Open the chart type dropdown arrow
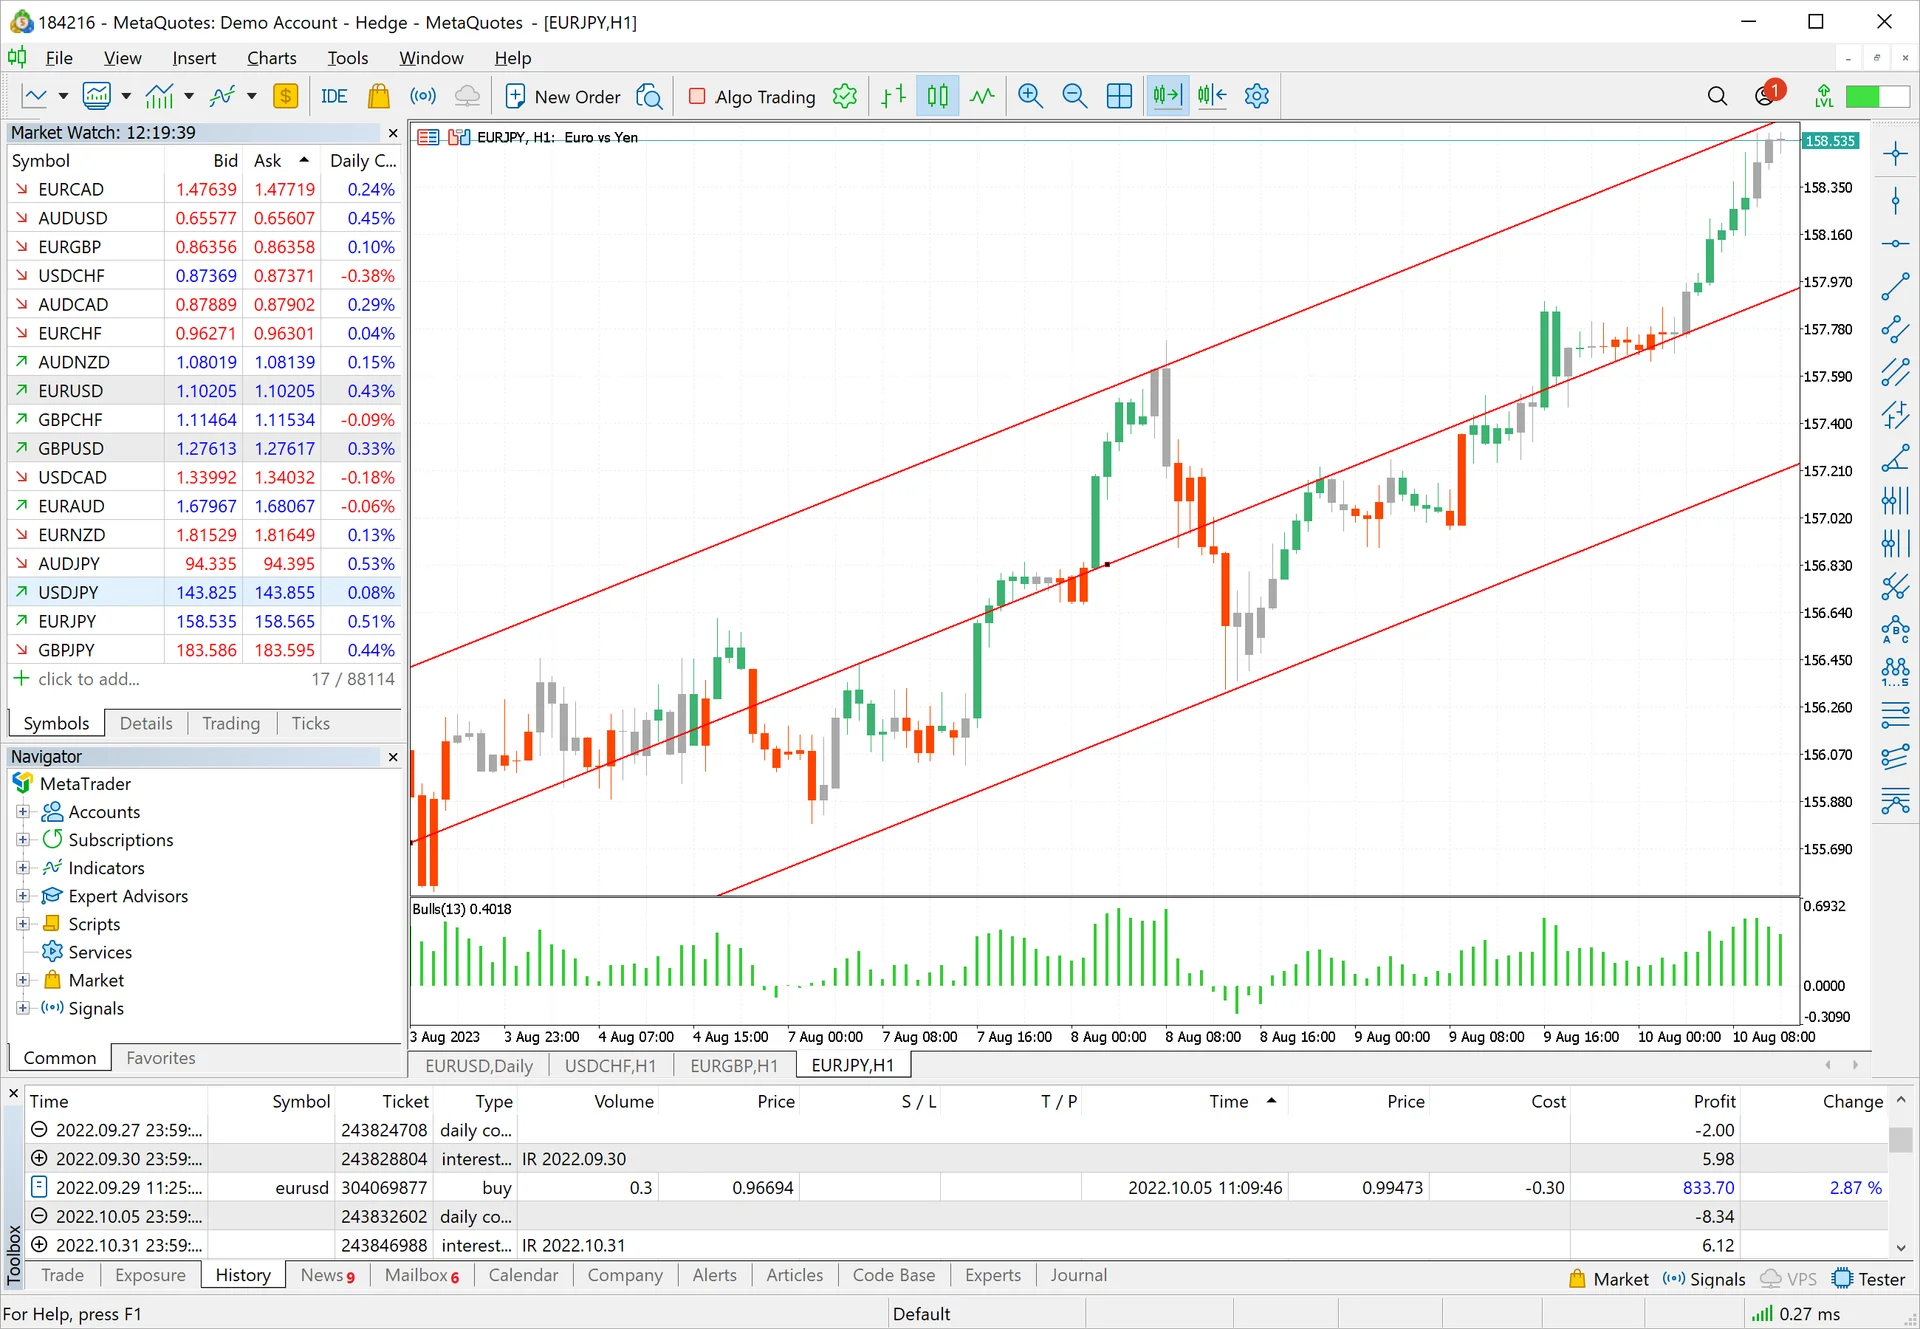The image size is (1920, 1329). click(x=62, y=96)
